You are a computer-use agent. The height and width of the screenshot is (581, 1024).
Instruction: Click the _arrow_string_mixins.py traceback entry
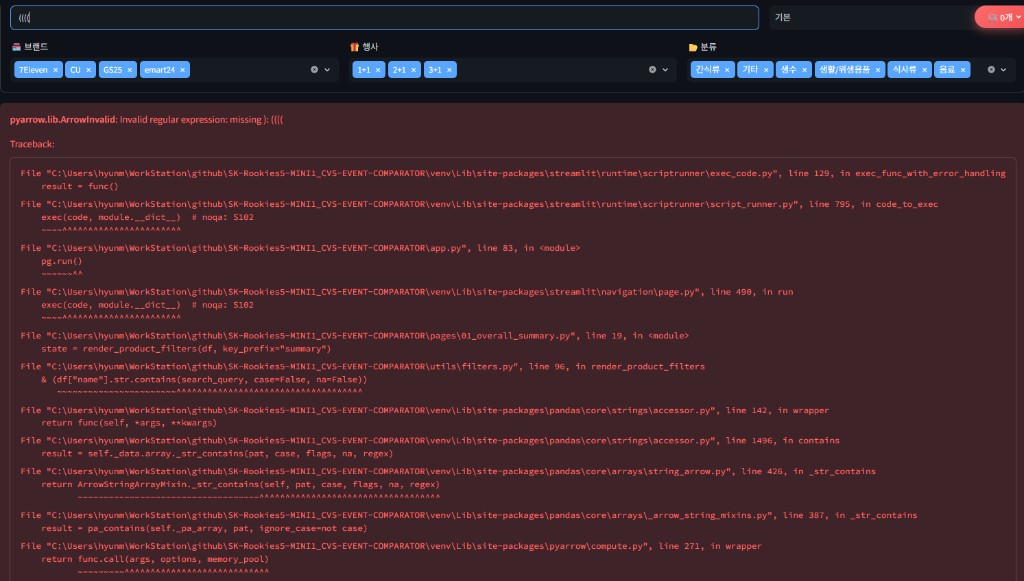[x=468, y=515]
